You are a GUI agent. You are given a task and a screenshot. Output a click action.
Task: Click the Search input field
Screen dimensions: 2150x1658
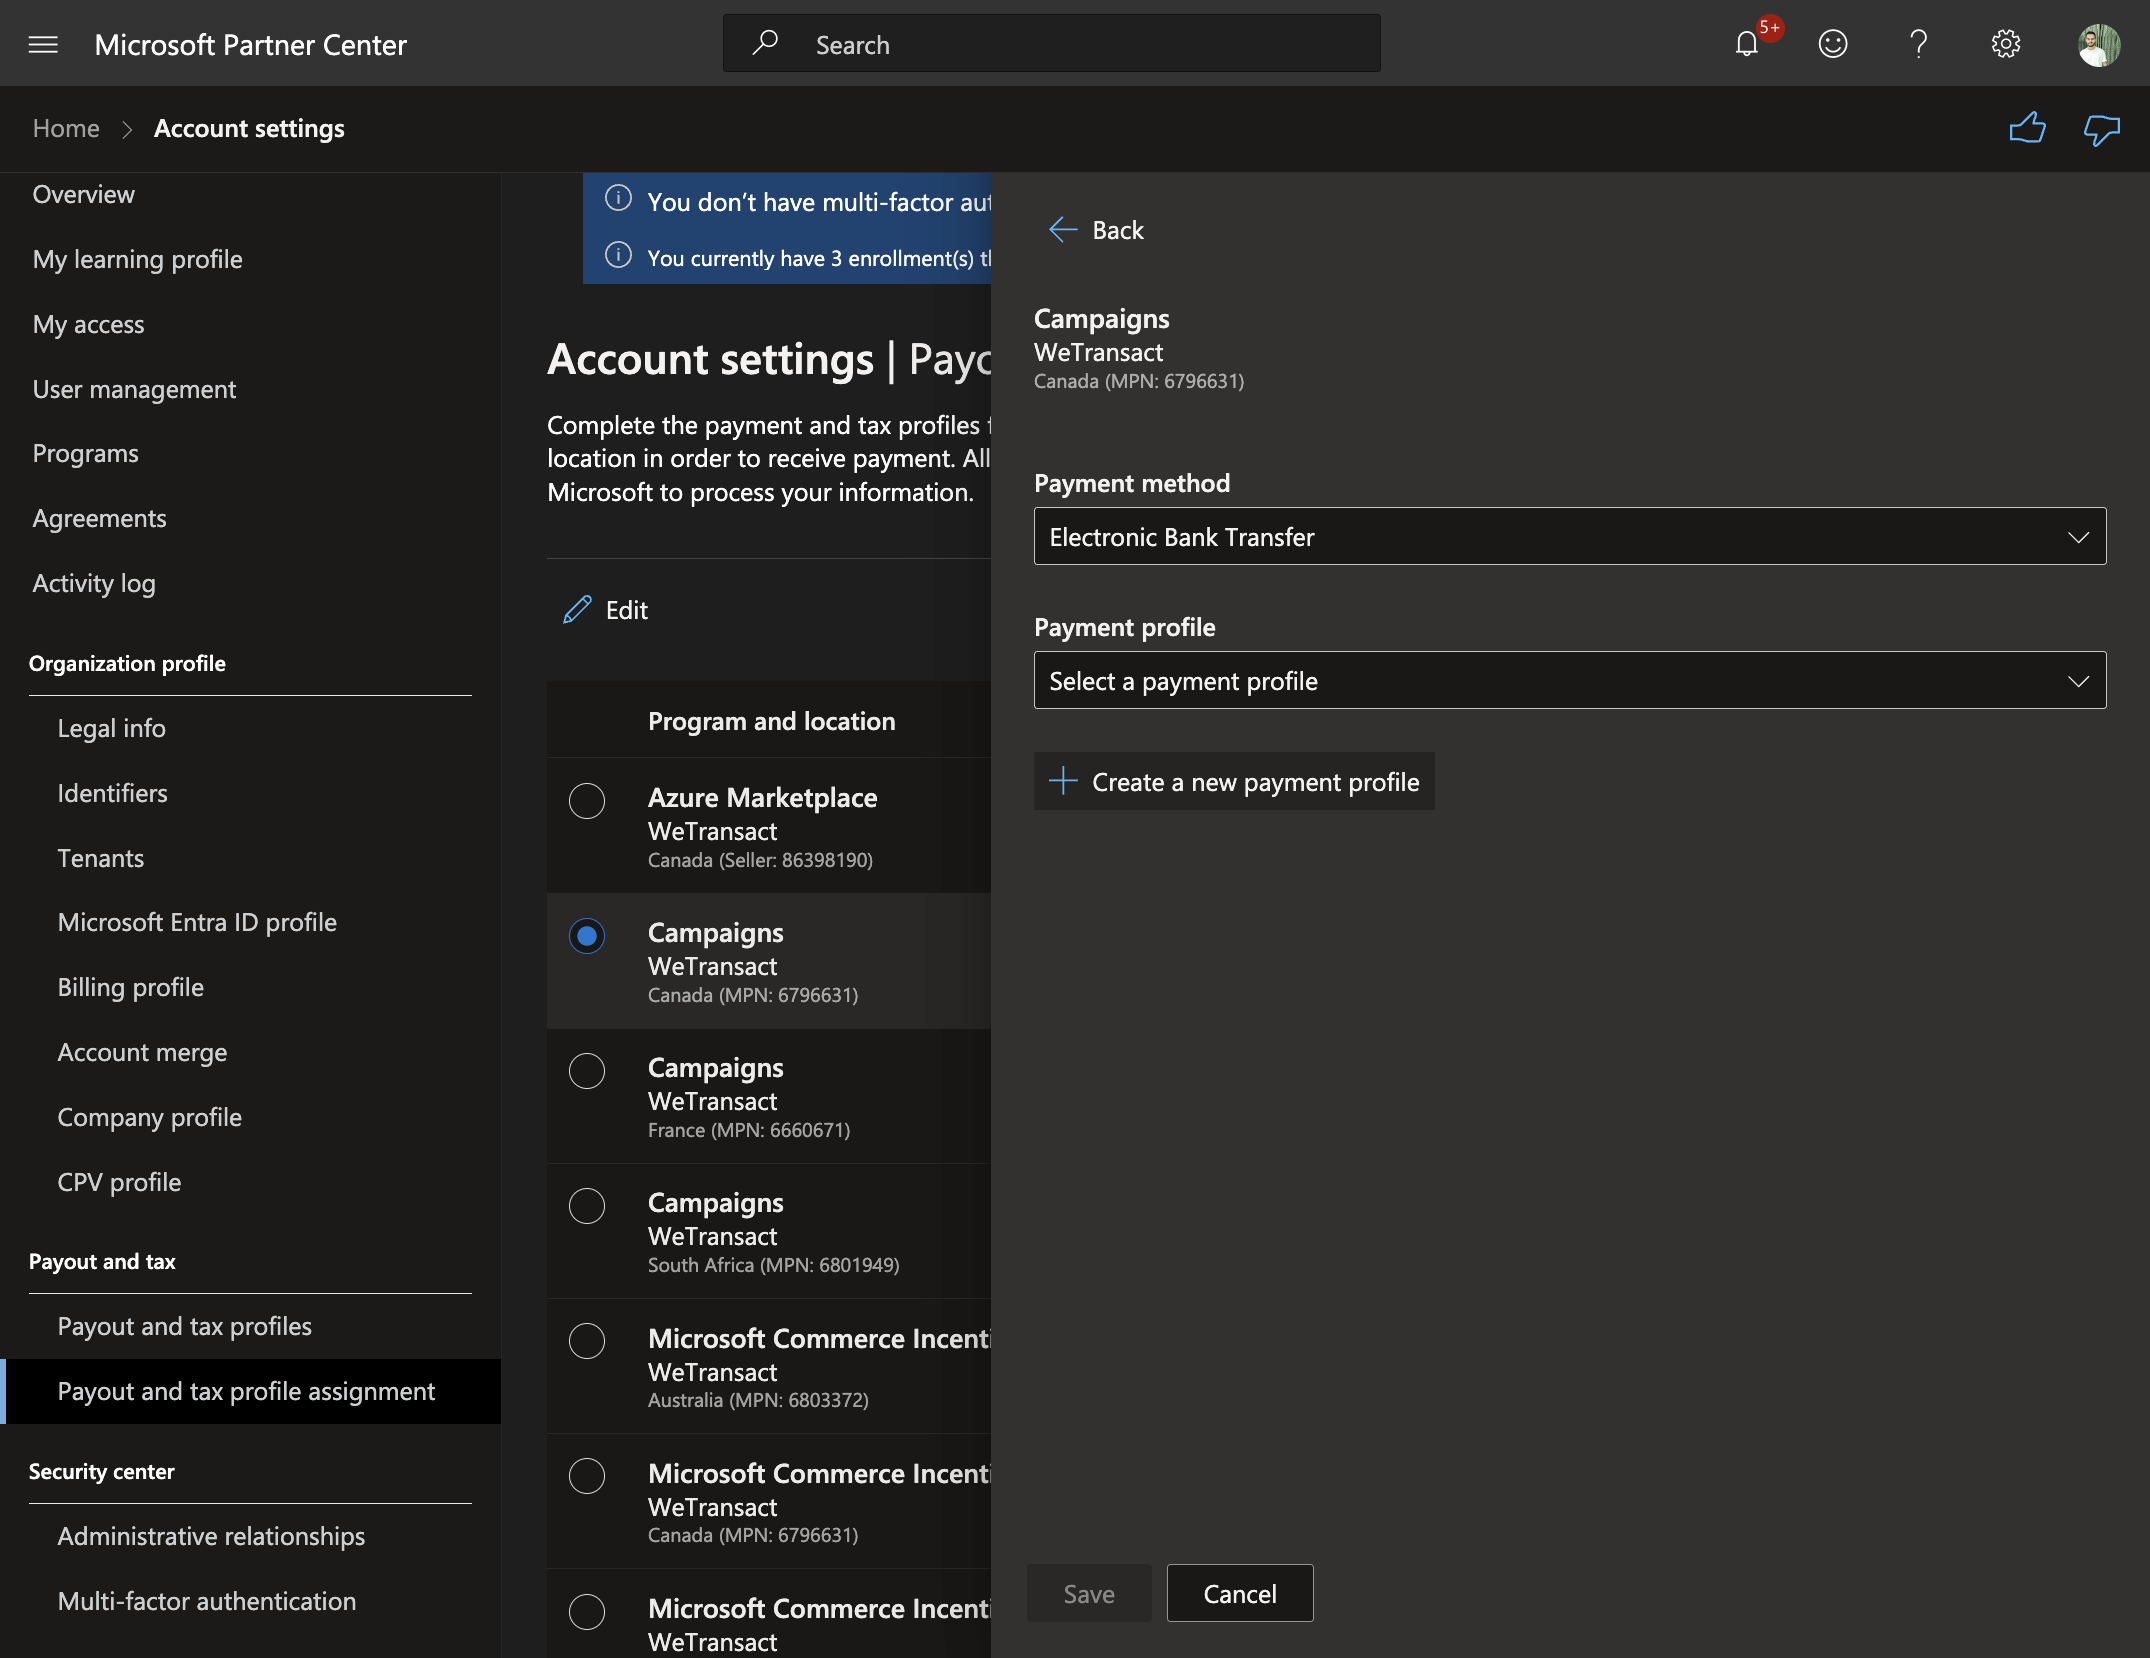(1052, 44)
